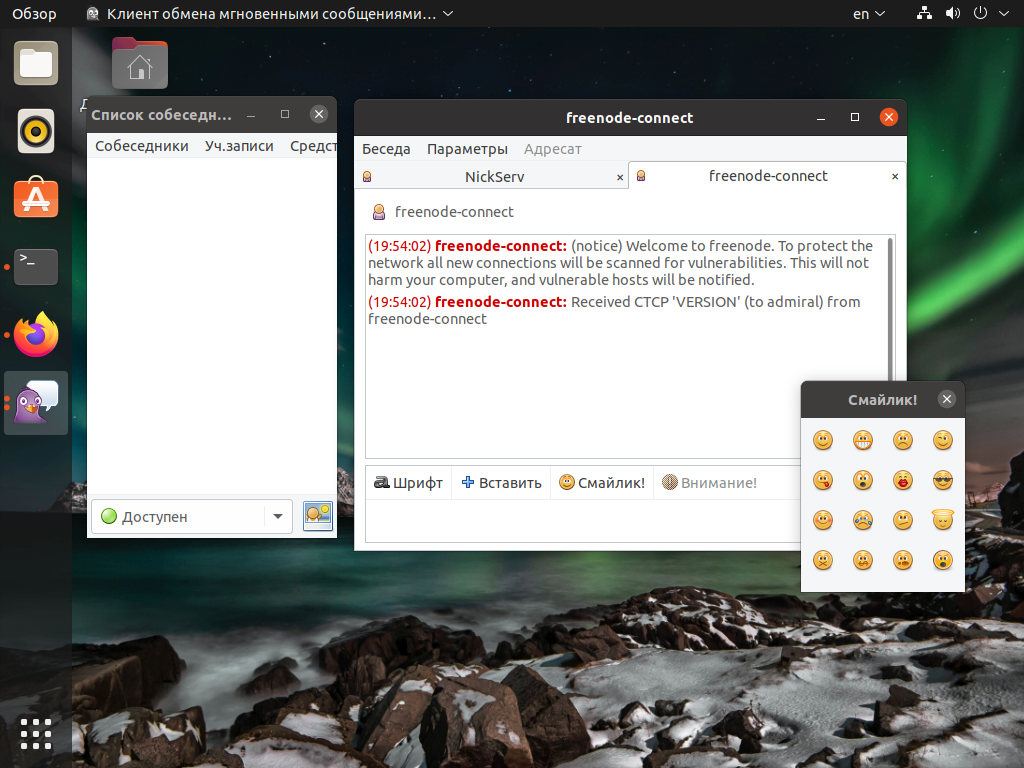
Task: Launch Firefox from the dock
Action: 36,334
